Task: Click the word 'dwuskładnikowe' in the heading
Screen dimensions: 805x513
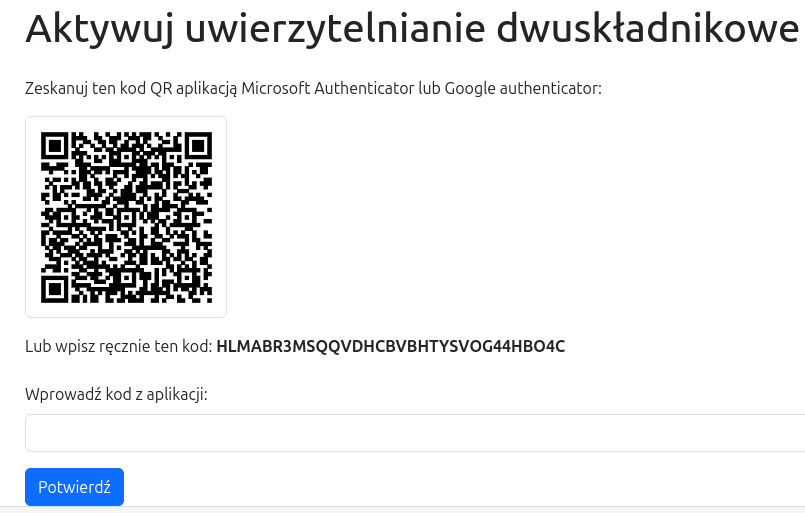Action: click(648, 29)
